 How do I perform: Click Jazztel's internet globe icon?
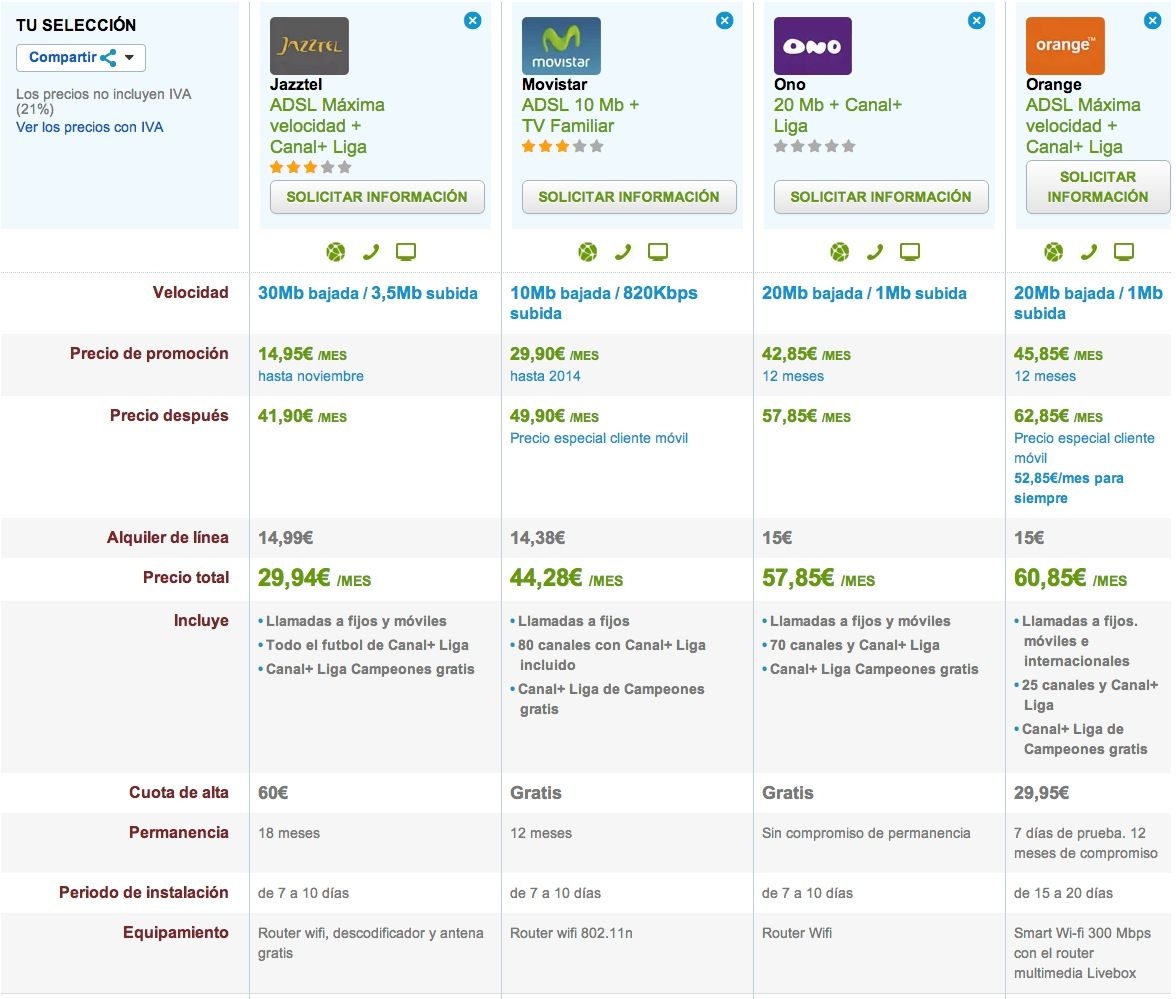point(336,252)
